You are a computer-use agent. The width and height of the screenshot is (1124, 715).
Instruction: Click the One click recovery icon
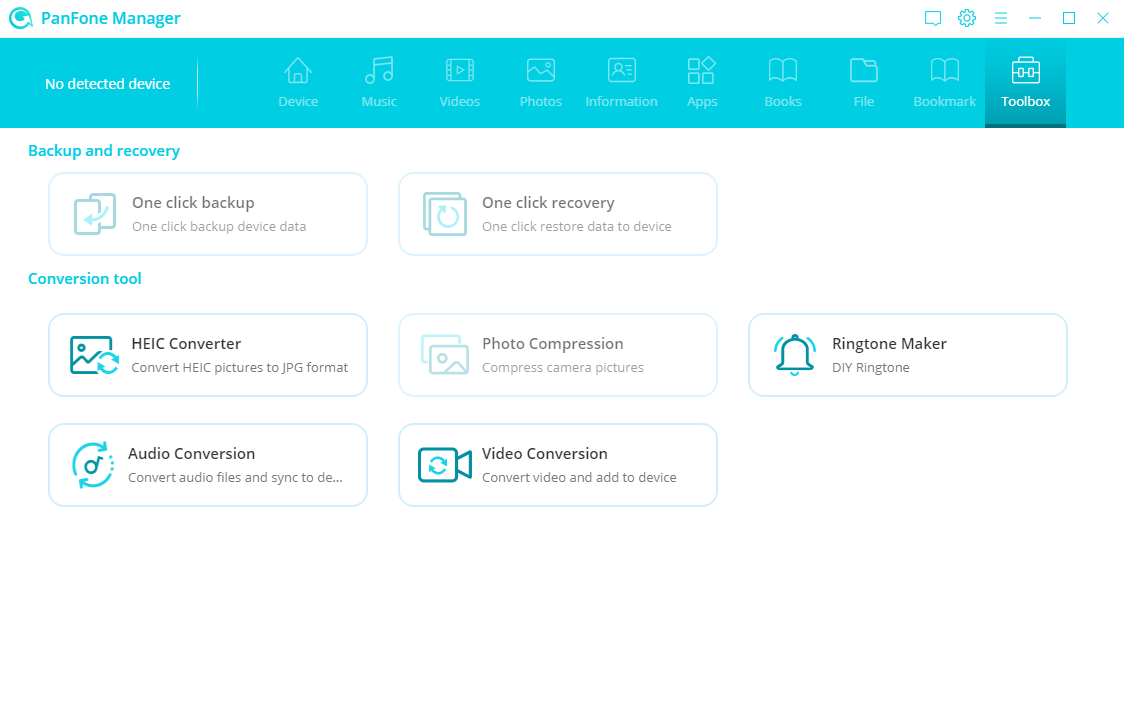[444, 214]
